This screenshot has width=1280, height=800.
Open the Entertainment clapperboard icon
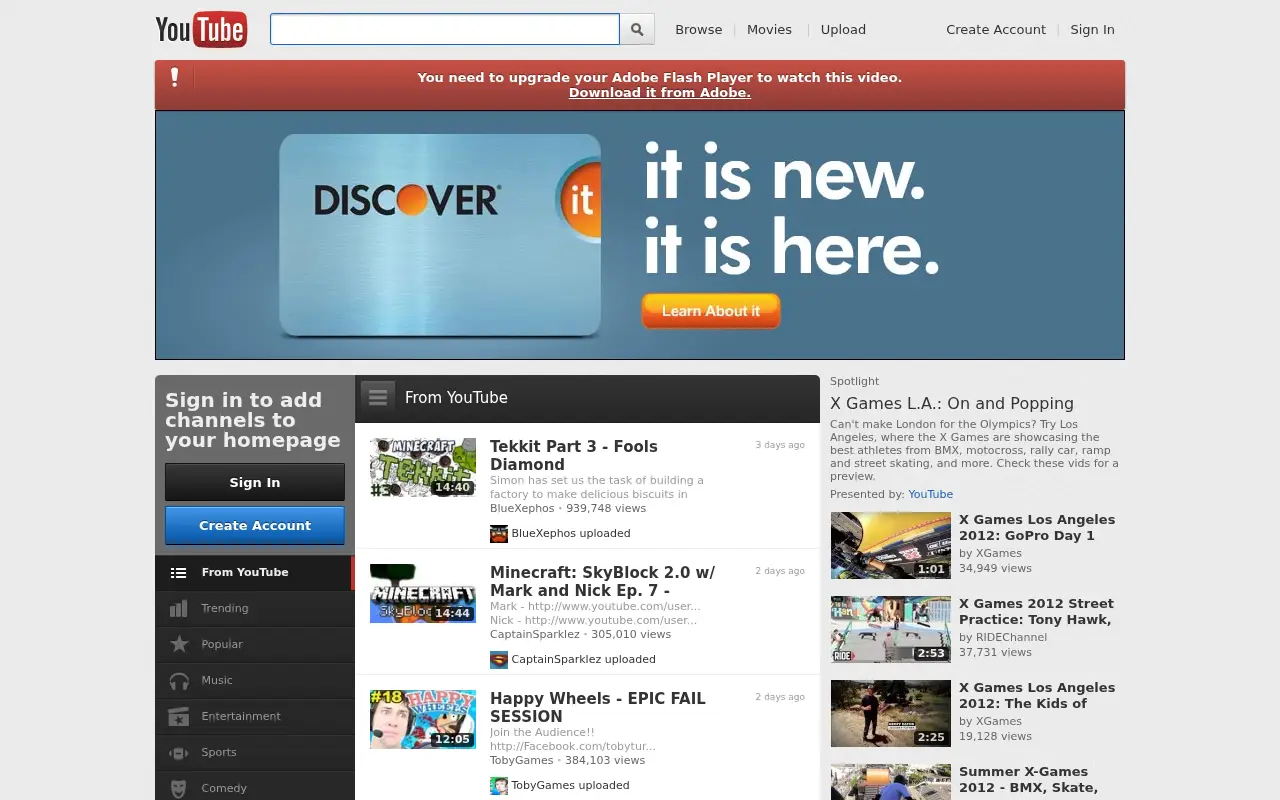click(179, 716)
